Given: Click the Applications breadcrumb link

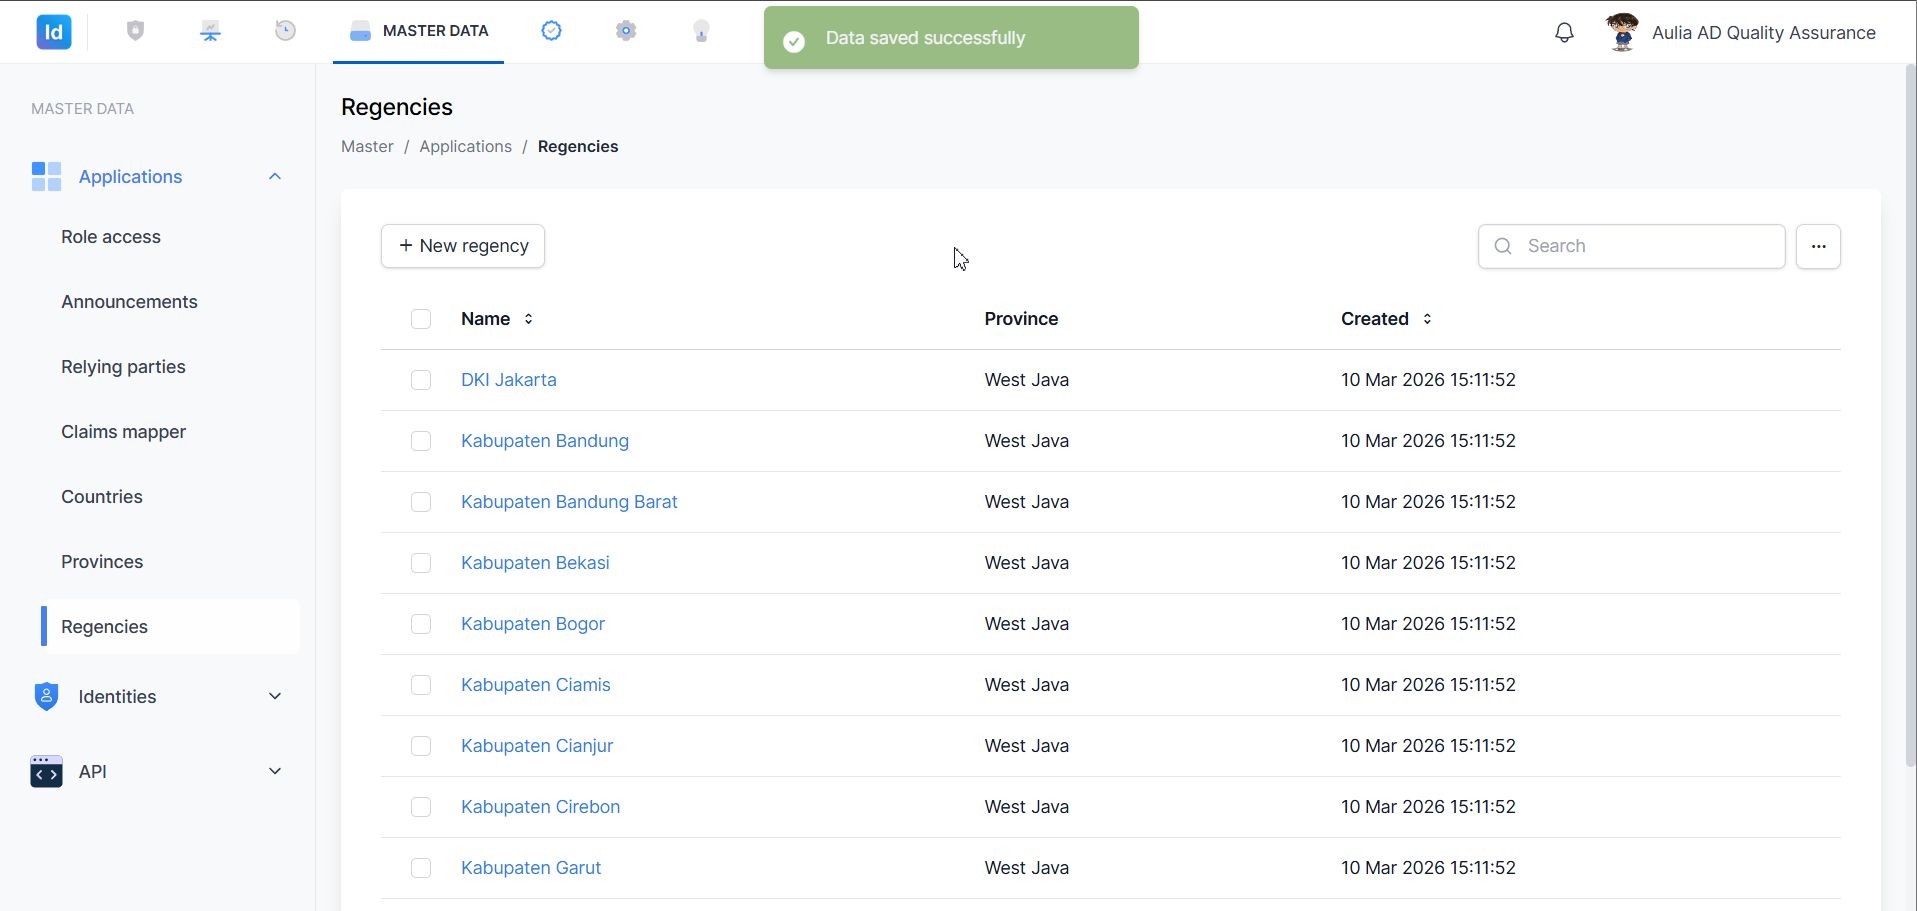Looking at the screenshot, I should coord(465,146).
